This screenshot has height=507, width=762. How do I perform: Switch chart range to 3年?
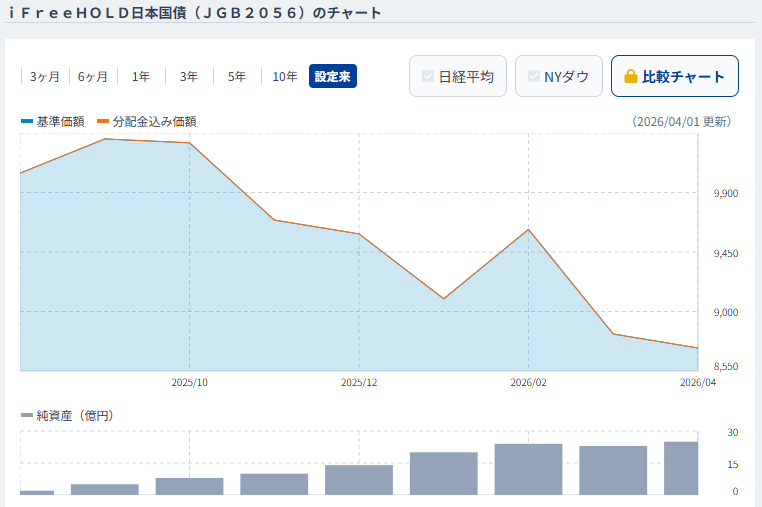pyautogui.click(x=189, y=76)
